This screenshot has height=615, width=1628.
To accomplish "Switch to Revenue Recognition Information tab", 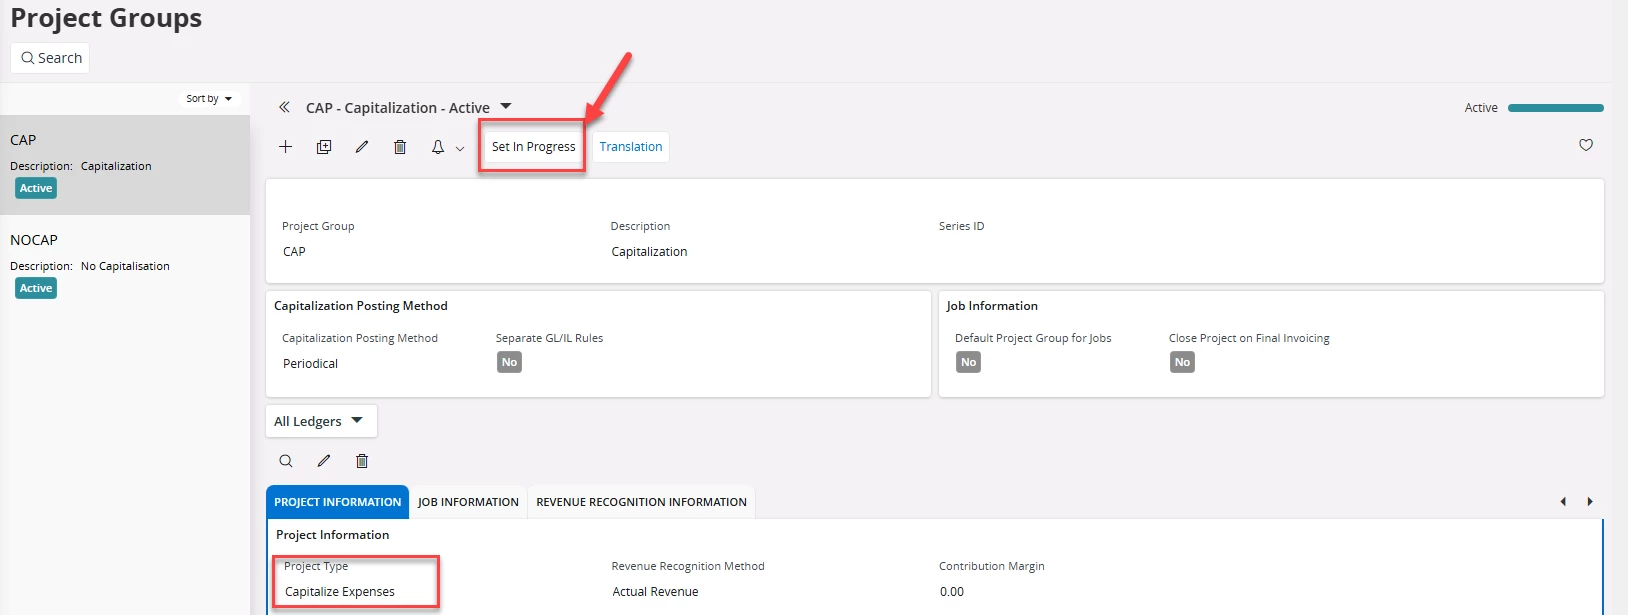I will [641, 502].
